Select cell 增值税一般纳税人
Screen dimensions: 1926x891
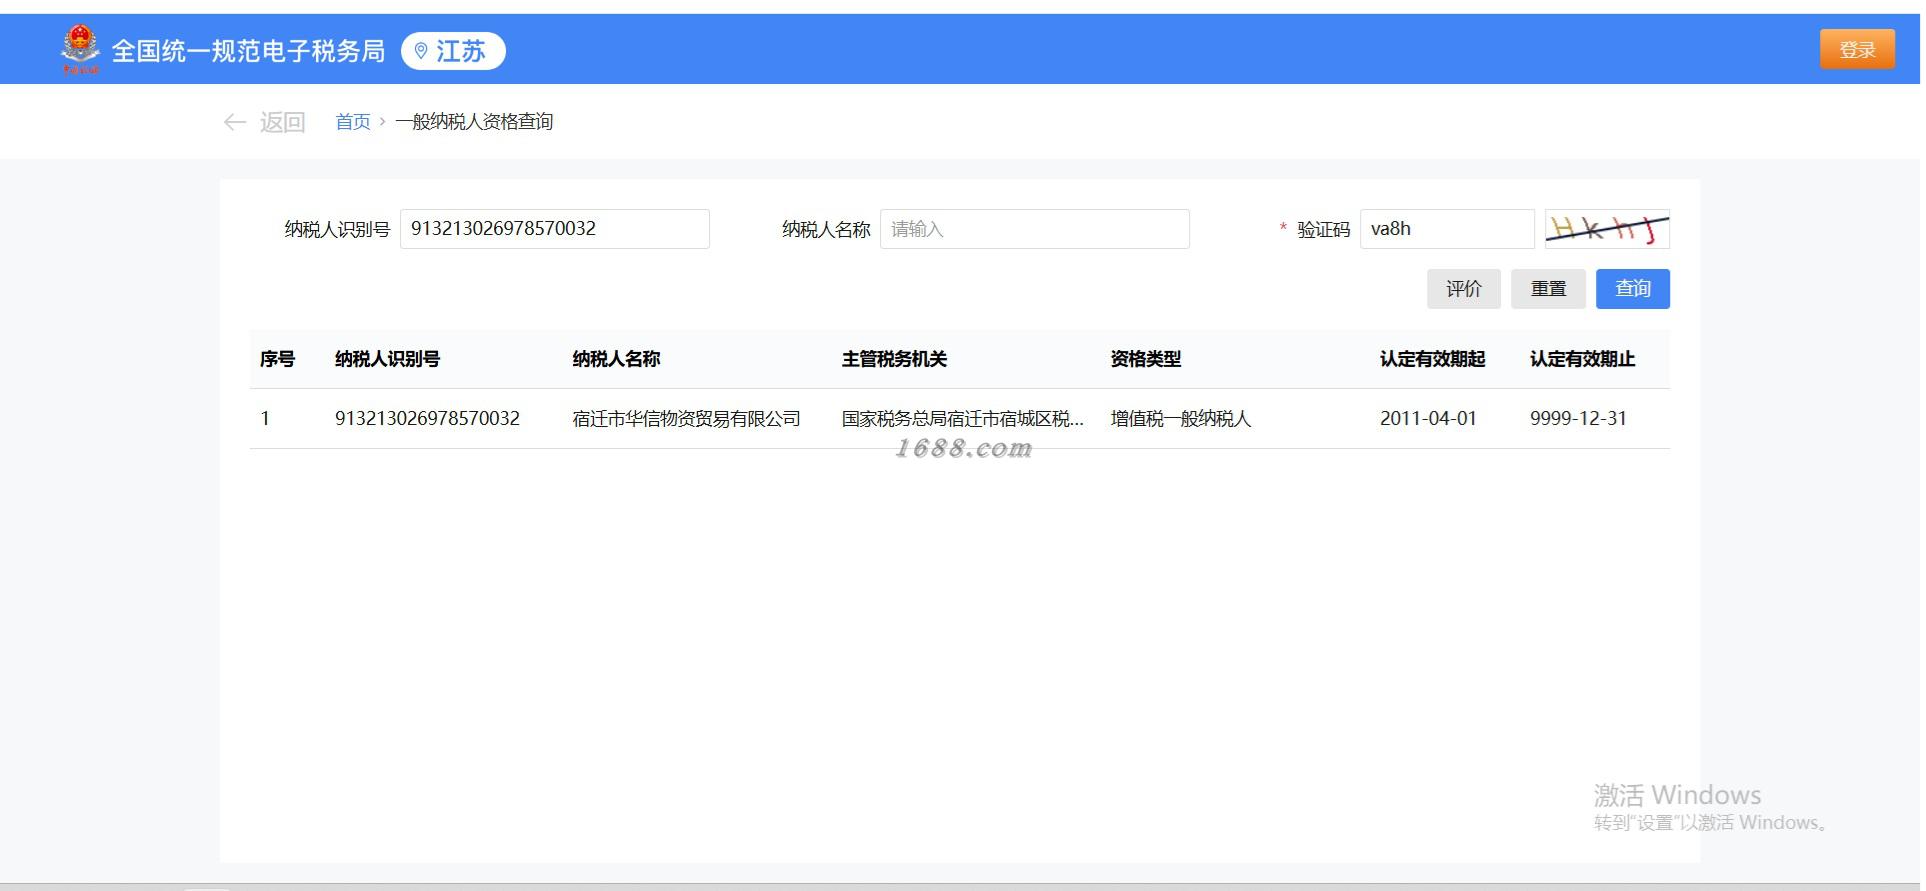tap(1181, 419)
